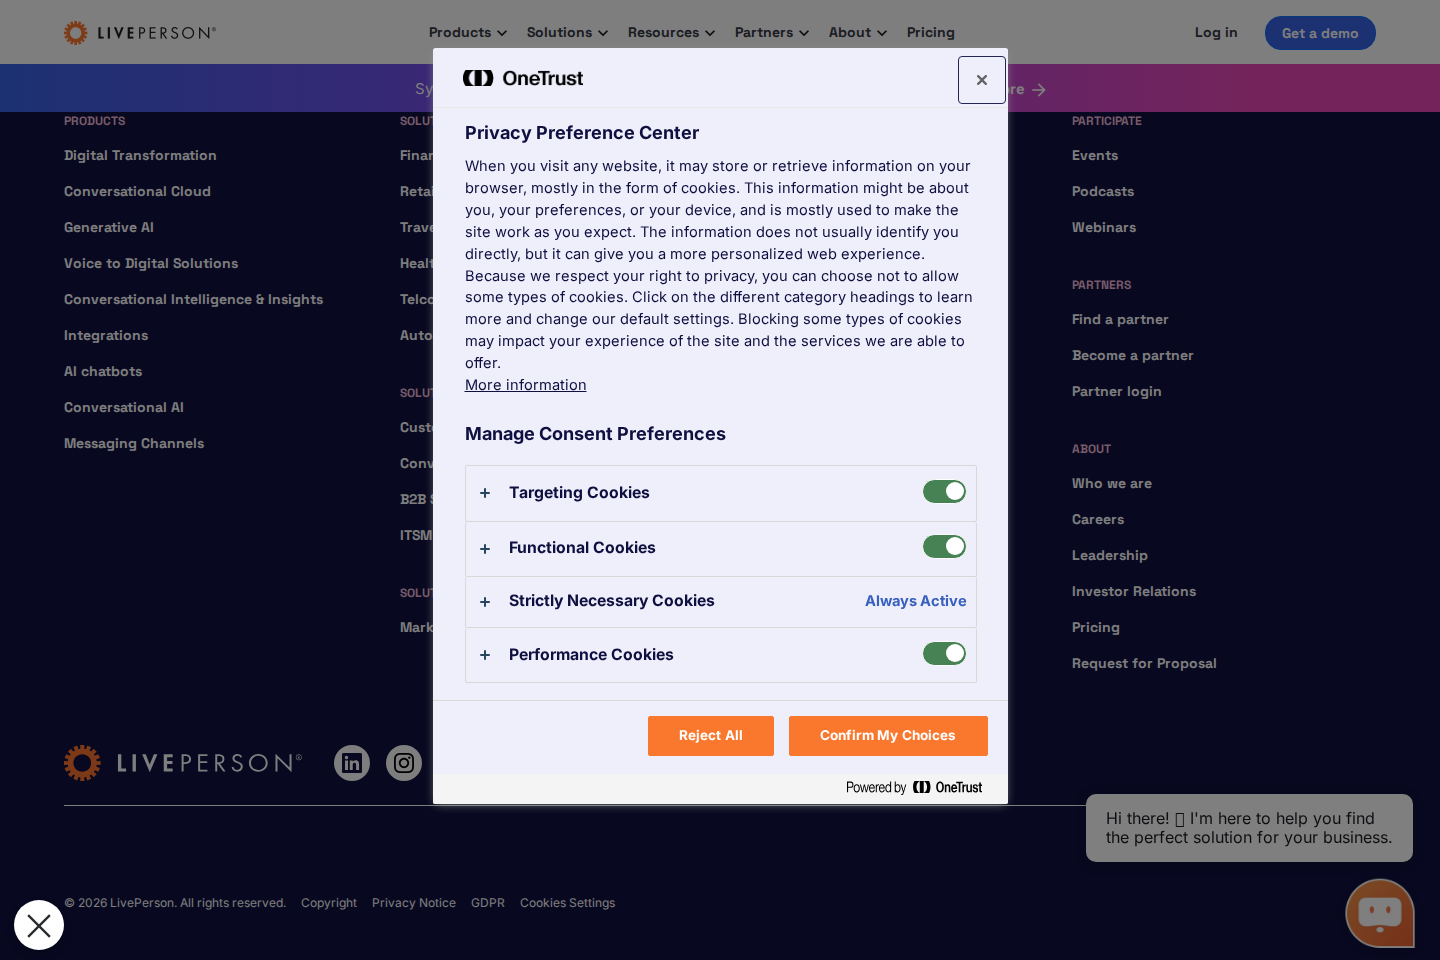Open Generative AI footer link
This screenshot has width=1440, height=960.
pos(109,227)
